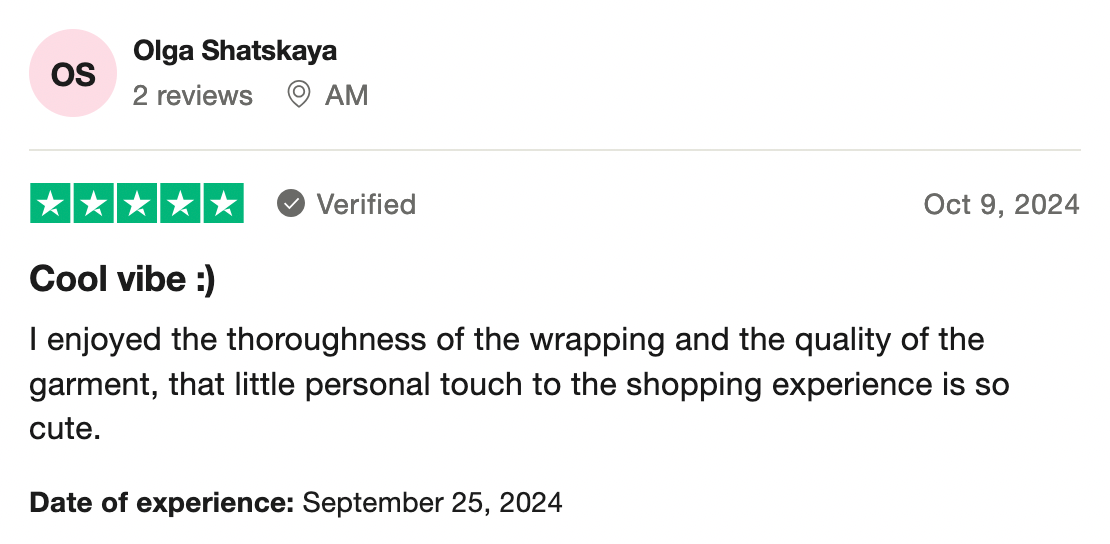Click the fourth green rating star
Image resolution: width=1110 pixels, height=544 pixels.
coord(181,204)
